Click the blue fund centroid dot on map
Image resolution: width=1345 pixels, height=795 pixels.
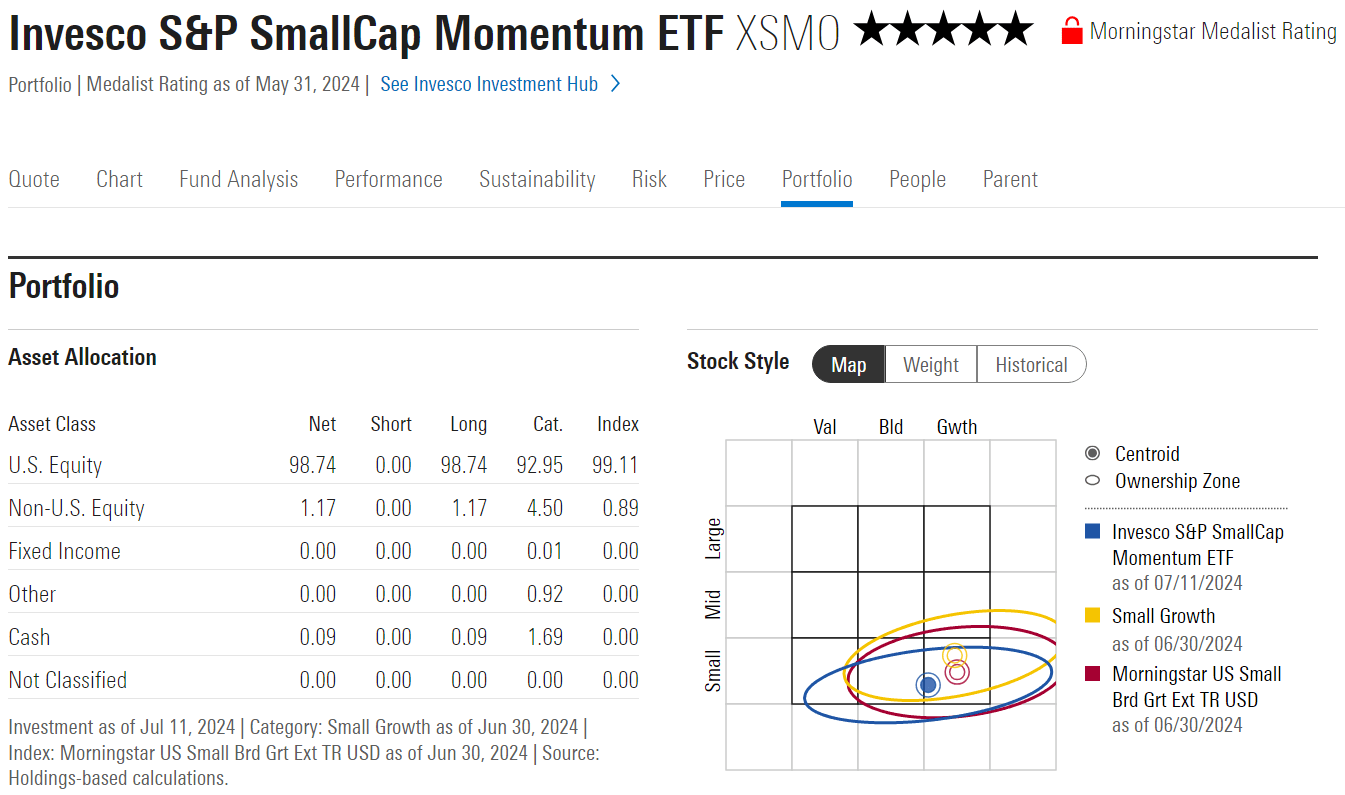point(928,684)
